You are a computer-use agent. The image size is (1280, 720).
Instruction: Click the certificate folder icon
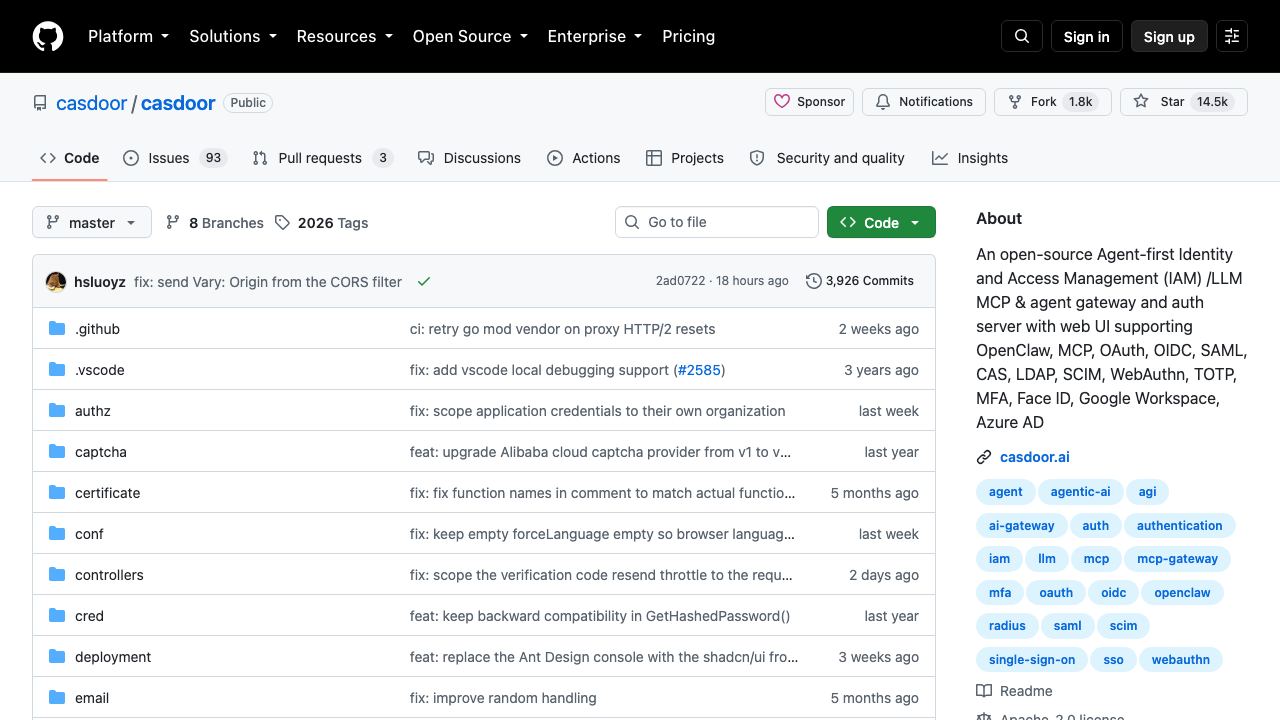tap(57, 493)
